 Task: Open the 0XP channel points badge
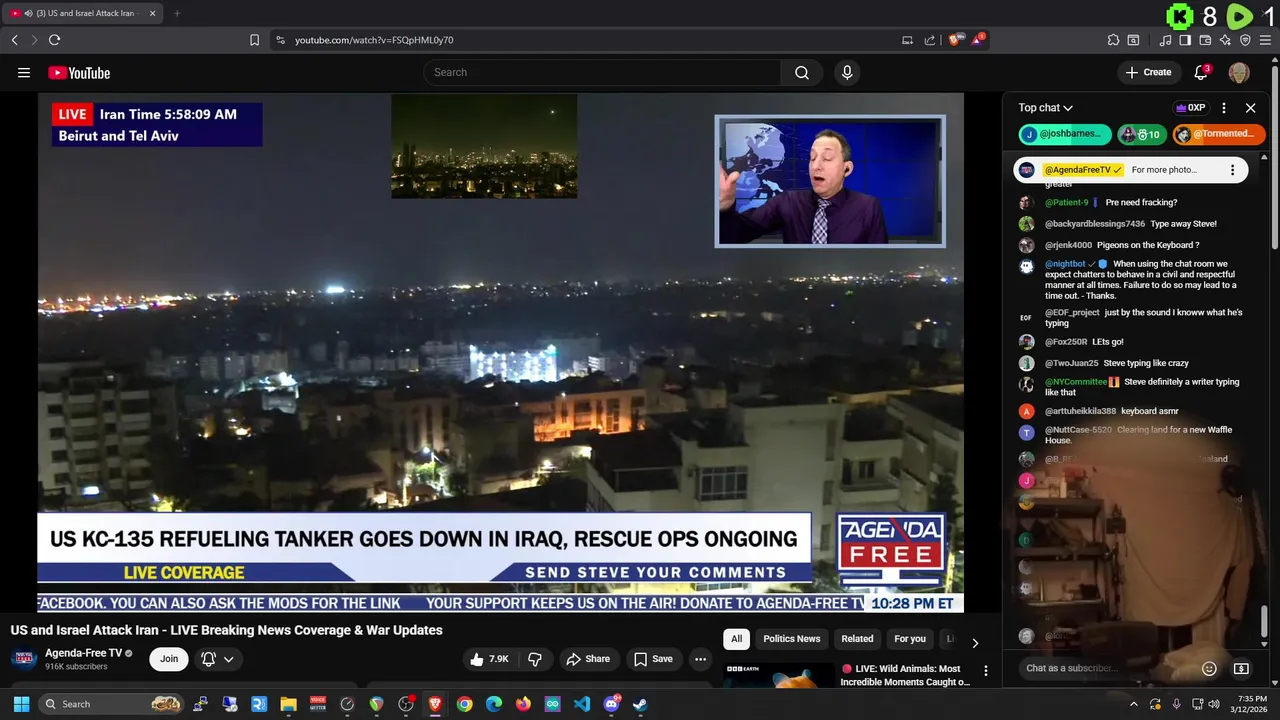(x=1190, y=108)
